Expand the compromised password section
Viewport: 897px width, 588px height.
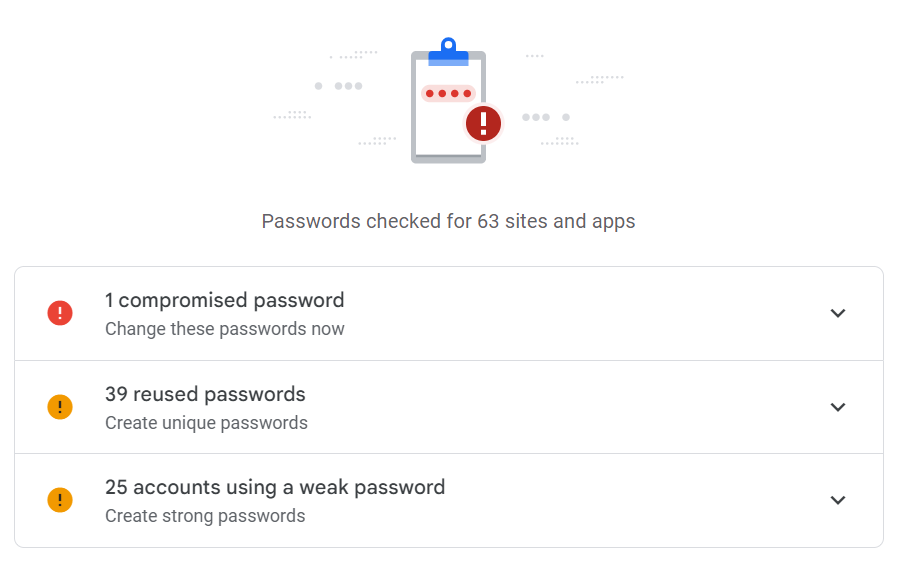[838, 313]
